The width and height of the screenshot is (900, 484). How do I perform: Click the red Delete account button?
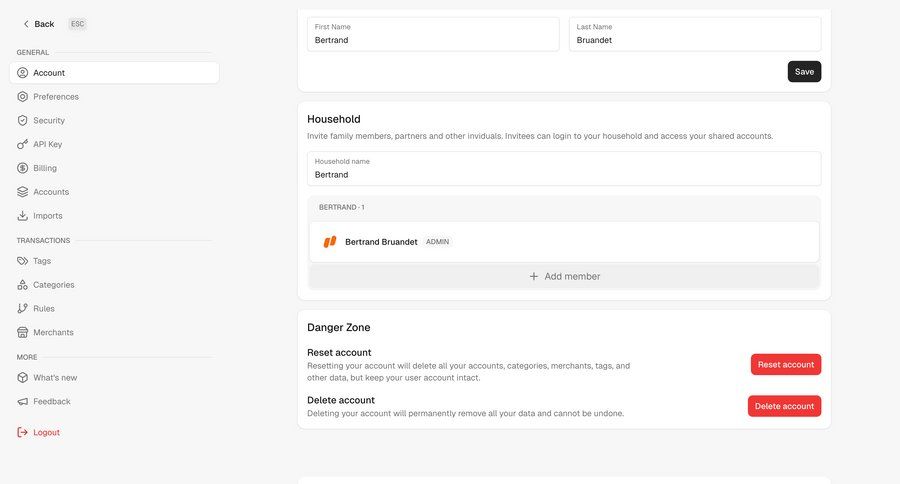click(784, 406)
